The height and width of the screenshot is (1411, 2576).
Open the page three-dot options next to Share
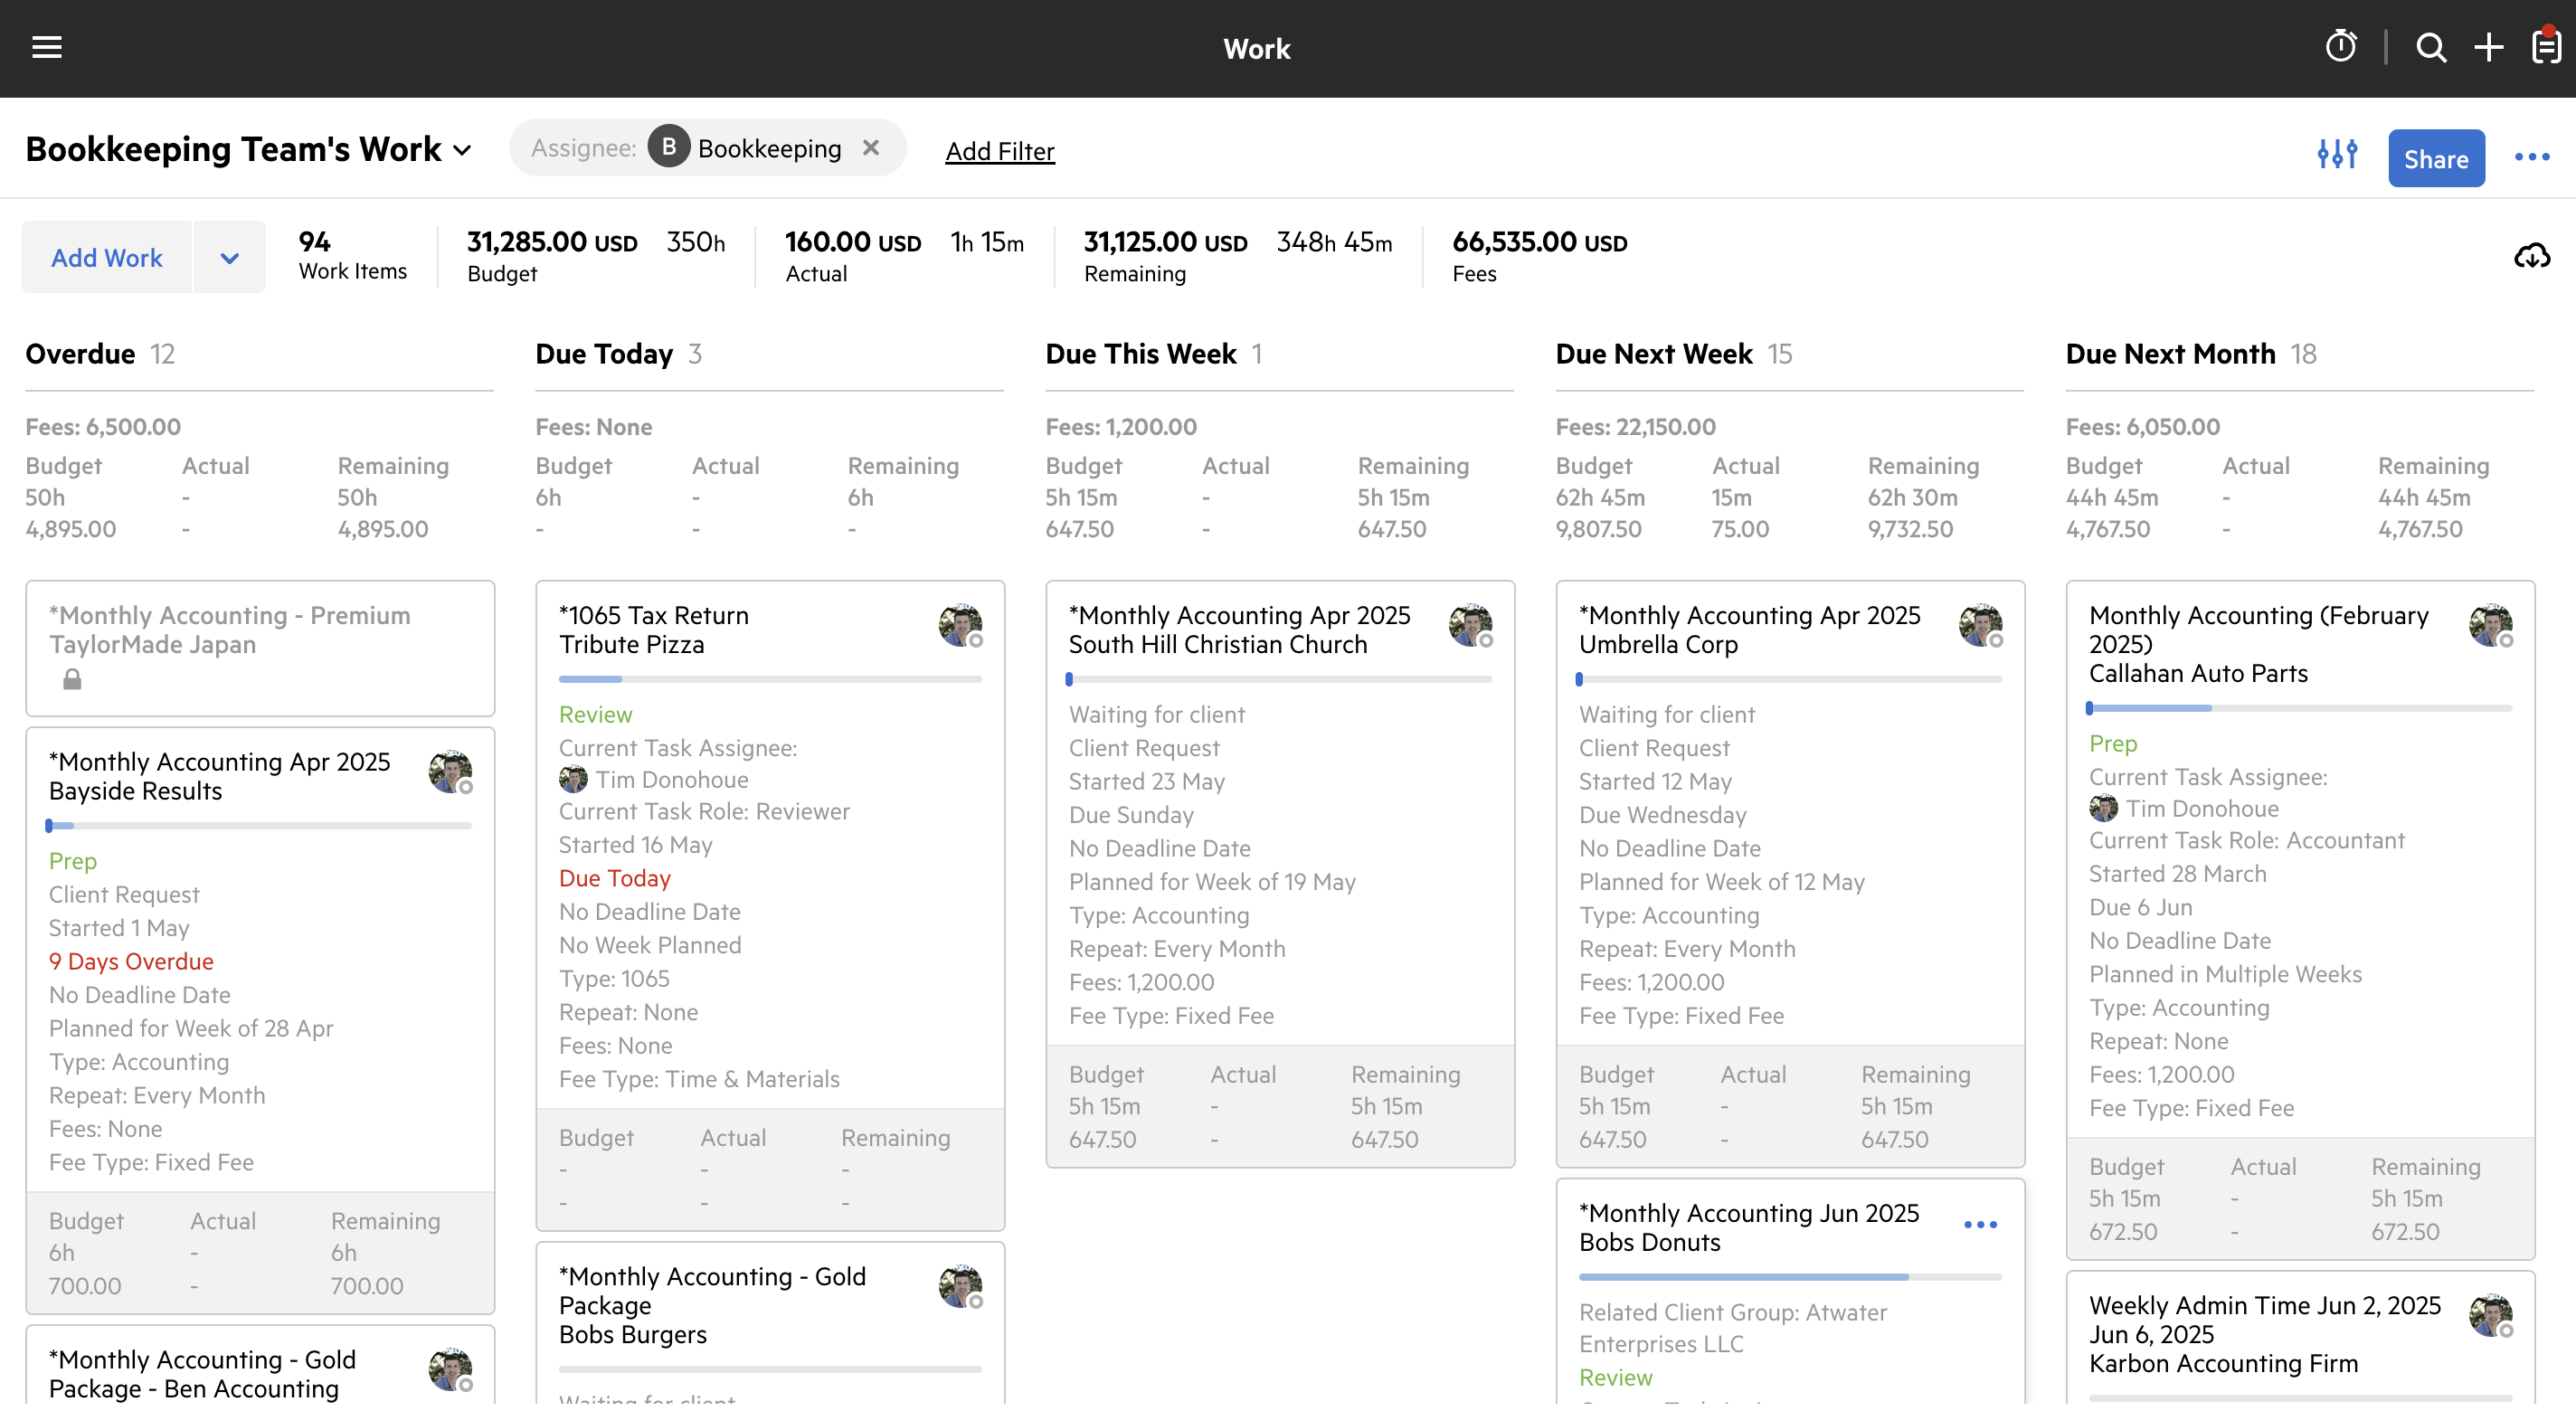point(2531,157)
